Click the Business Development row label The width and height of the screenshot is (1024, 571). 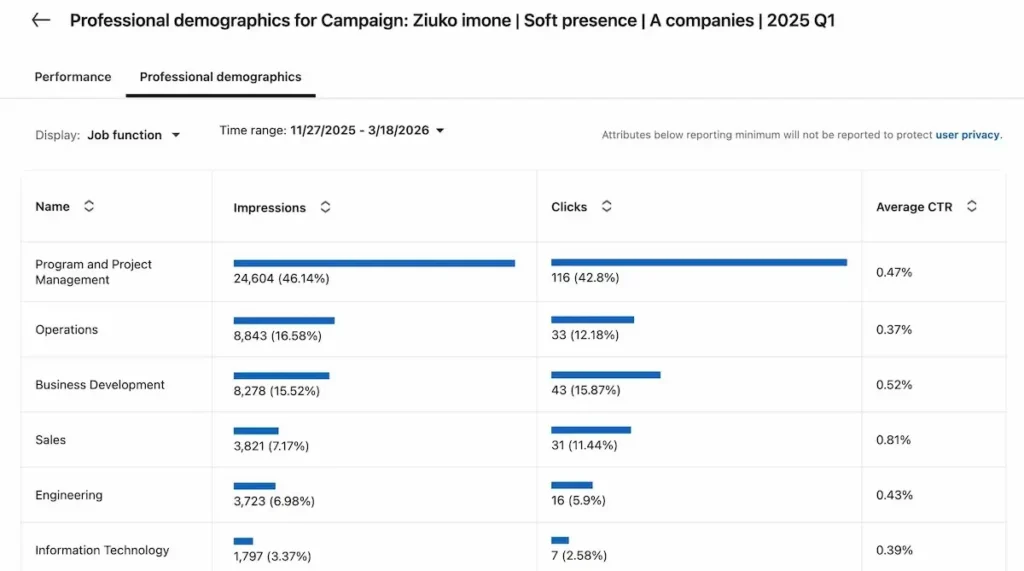point(100,385)
